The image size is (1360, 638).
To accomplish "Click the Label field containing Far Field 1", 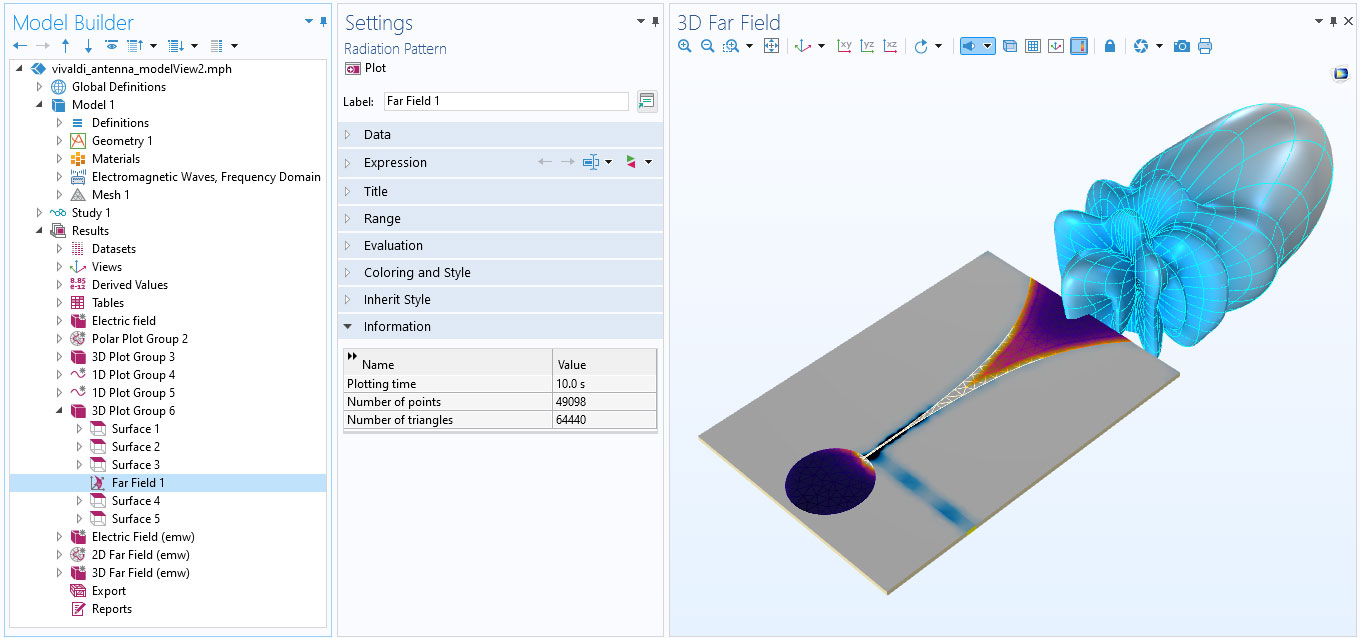I will tap(505, 101).
